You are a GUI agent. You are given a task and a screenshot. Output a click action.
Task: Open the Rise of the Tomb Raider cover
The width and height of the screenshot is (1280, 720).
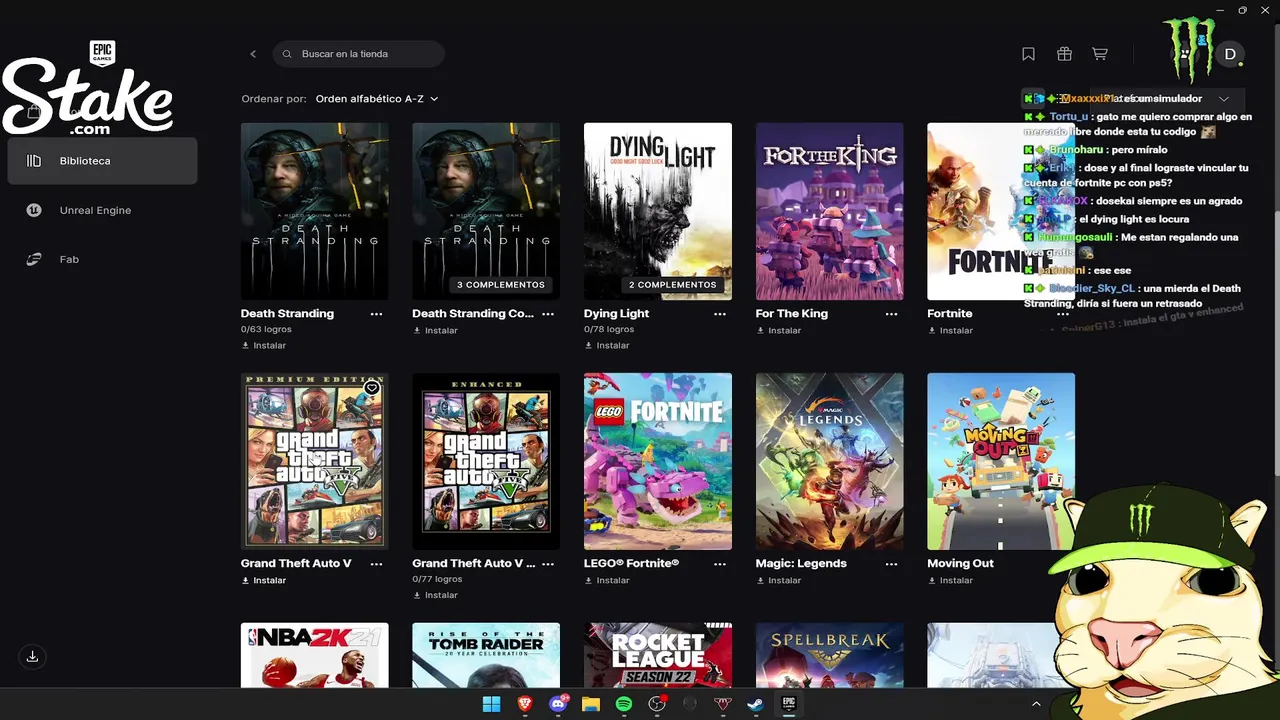[x=486, y=655]
